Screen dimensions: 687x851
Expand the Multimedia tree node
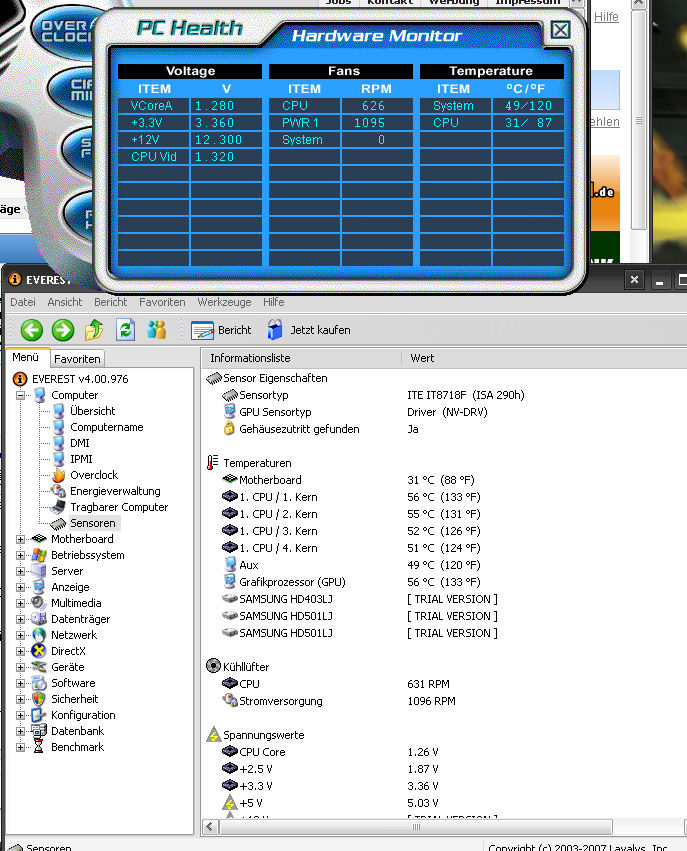(x=21, y=603)
